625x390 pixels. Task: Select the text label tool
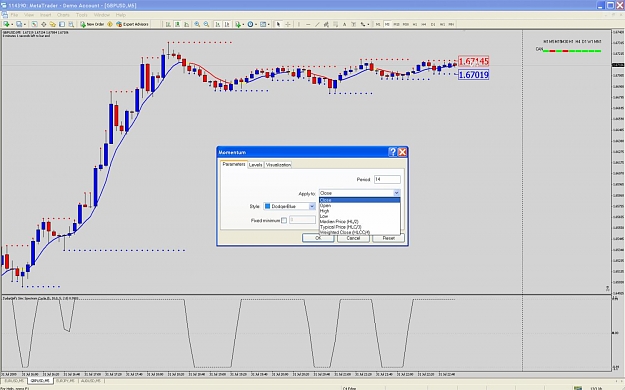[353, 24]
